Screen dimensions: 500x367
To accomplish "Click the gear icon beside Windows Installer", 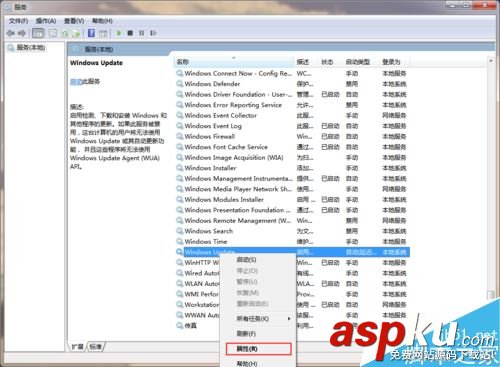I will coord(180,168).
